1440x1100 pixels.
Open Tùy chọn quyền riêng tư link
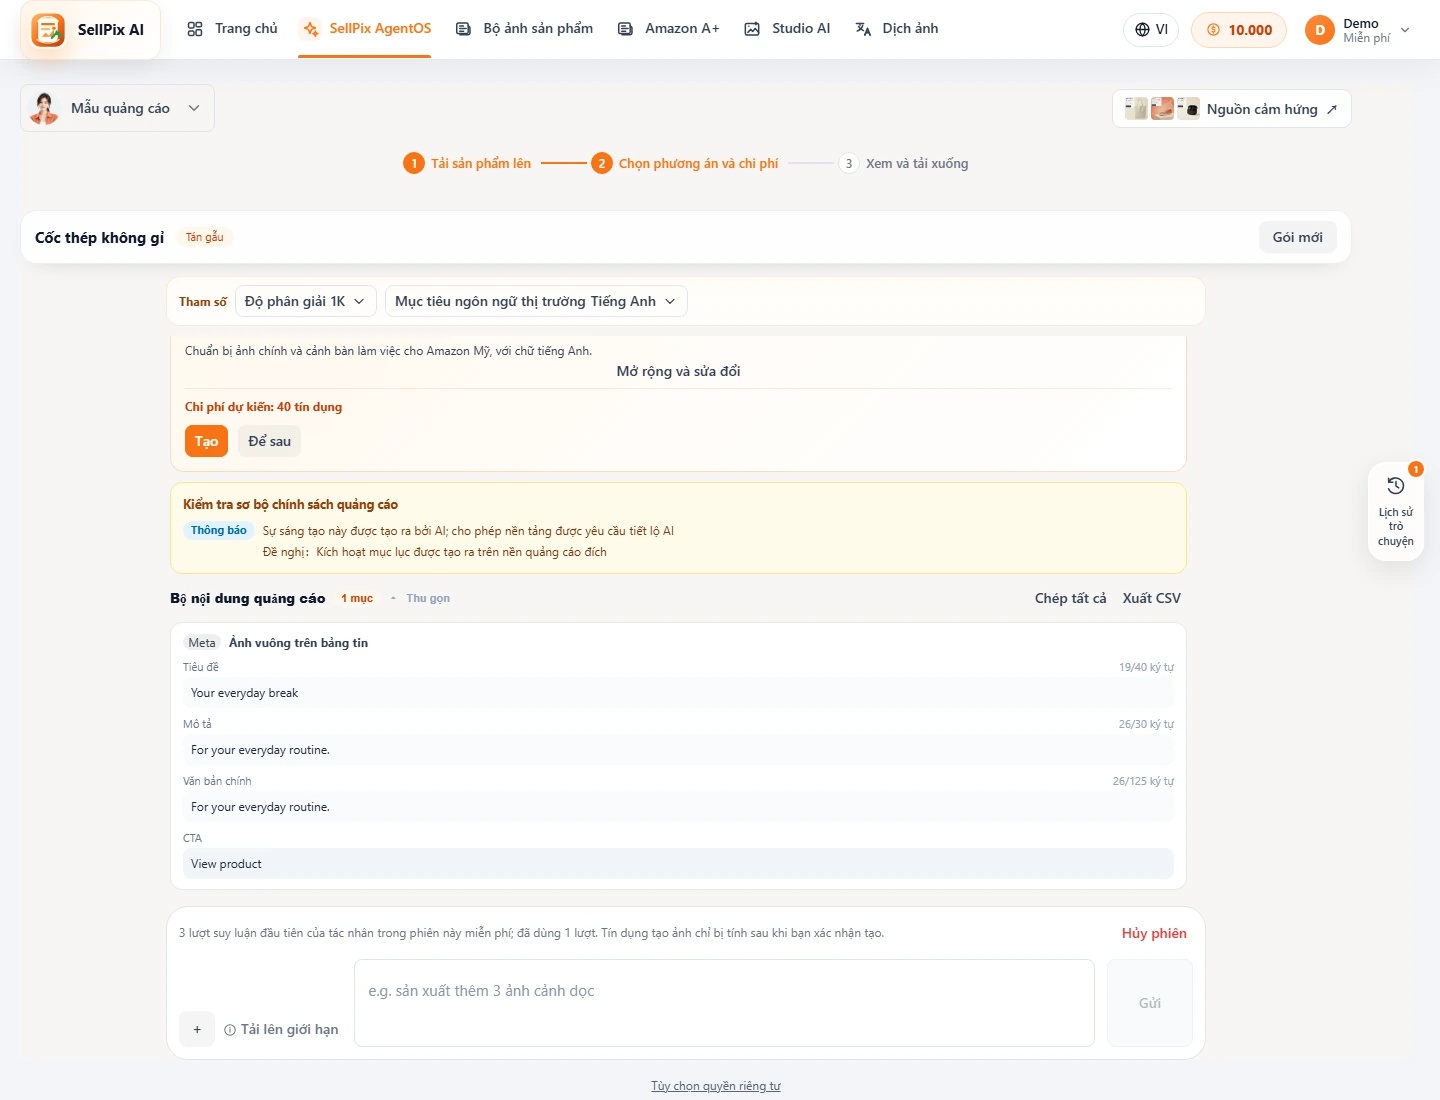point(716,1086)
